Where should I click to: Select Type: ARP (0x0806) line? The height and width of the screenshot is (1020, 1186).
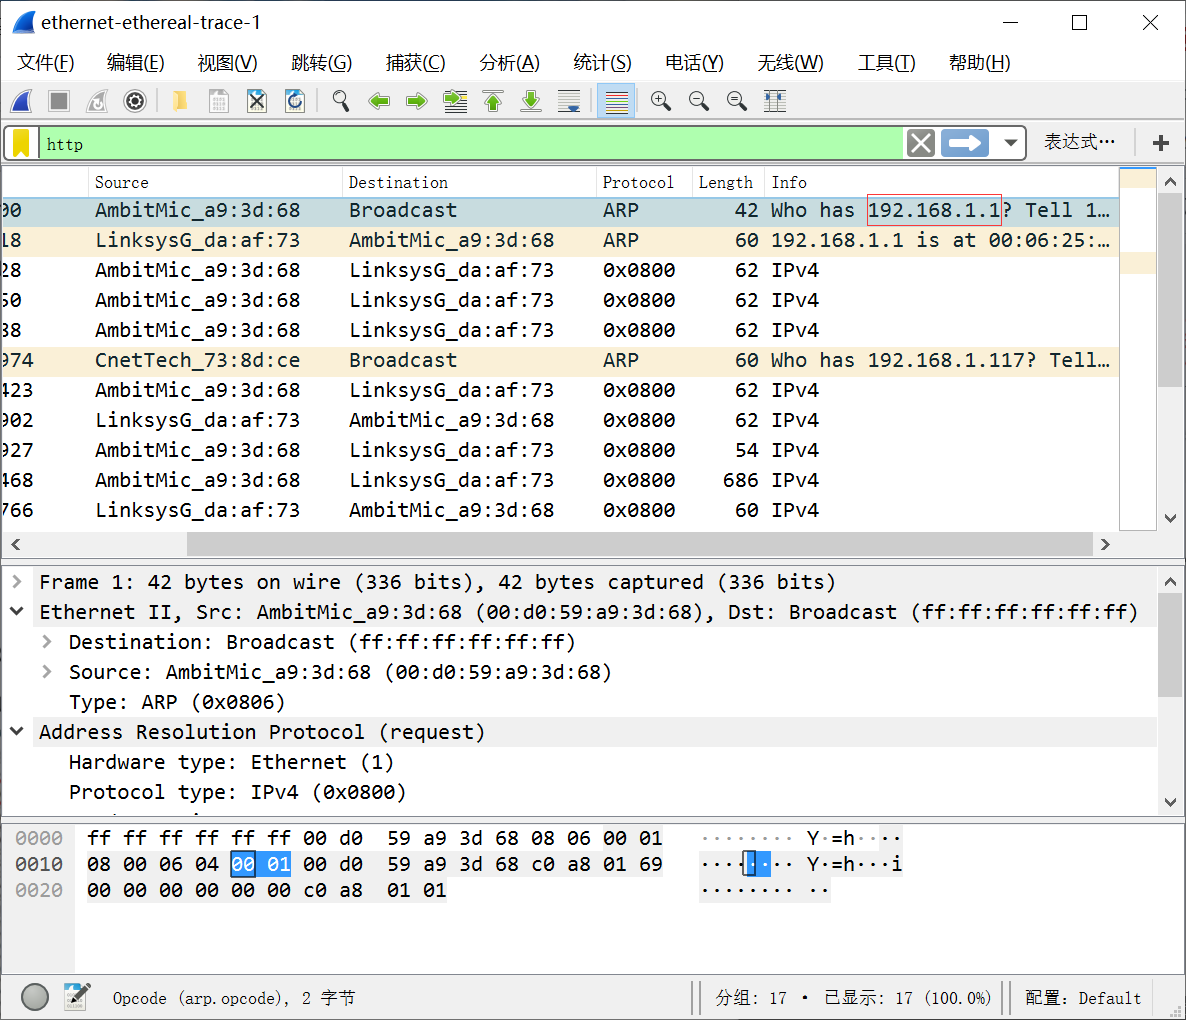(177, 702)
